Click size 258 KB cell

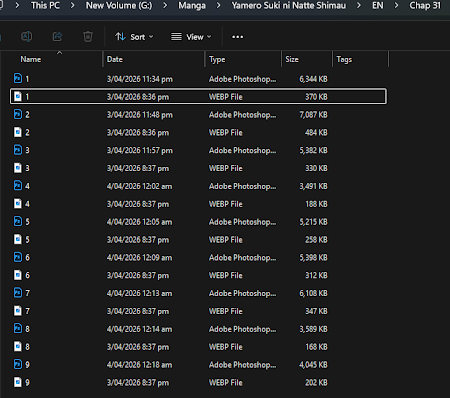[x=316, y=240]
